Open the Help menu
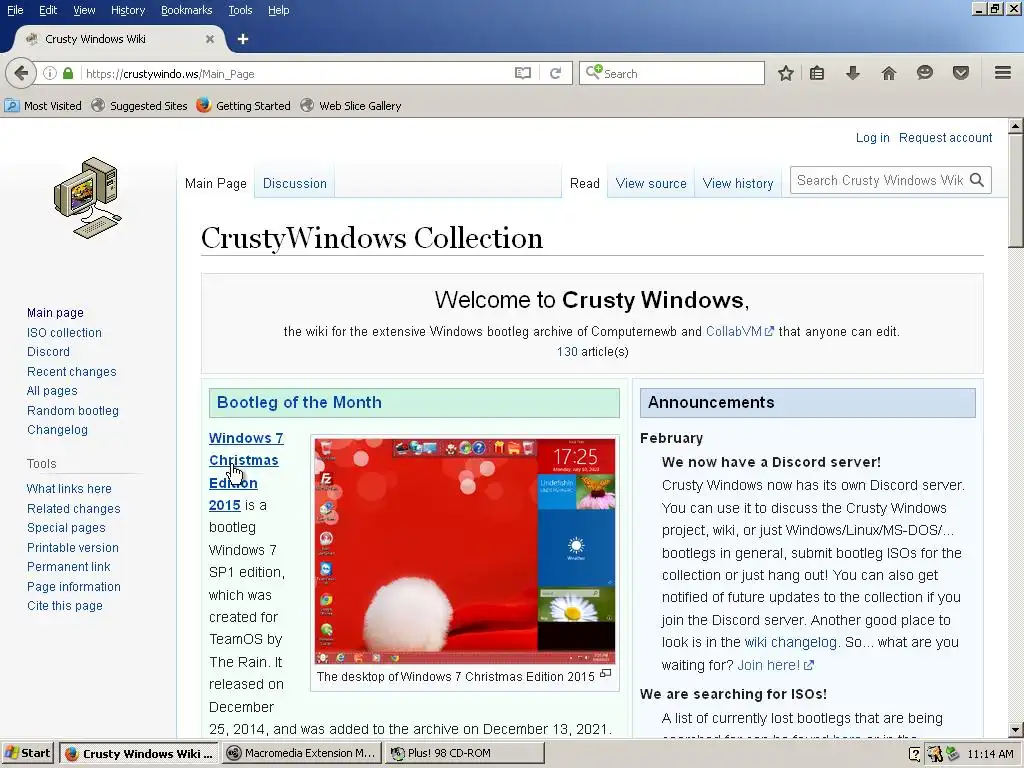 (x=278, y=10)
